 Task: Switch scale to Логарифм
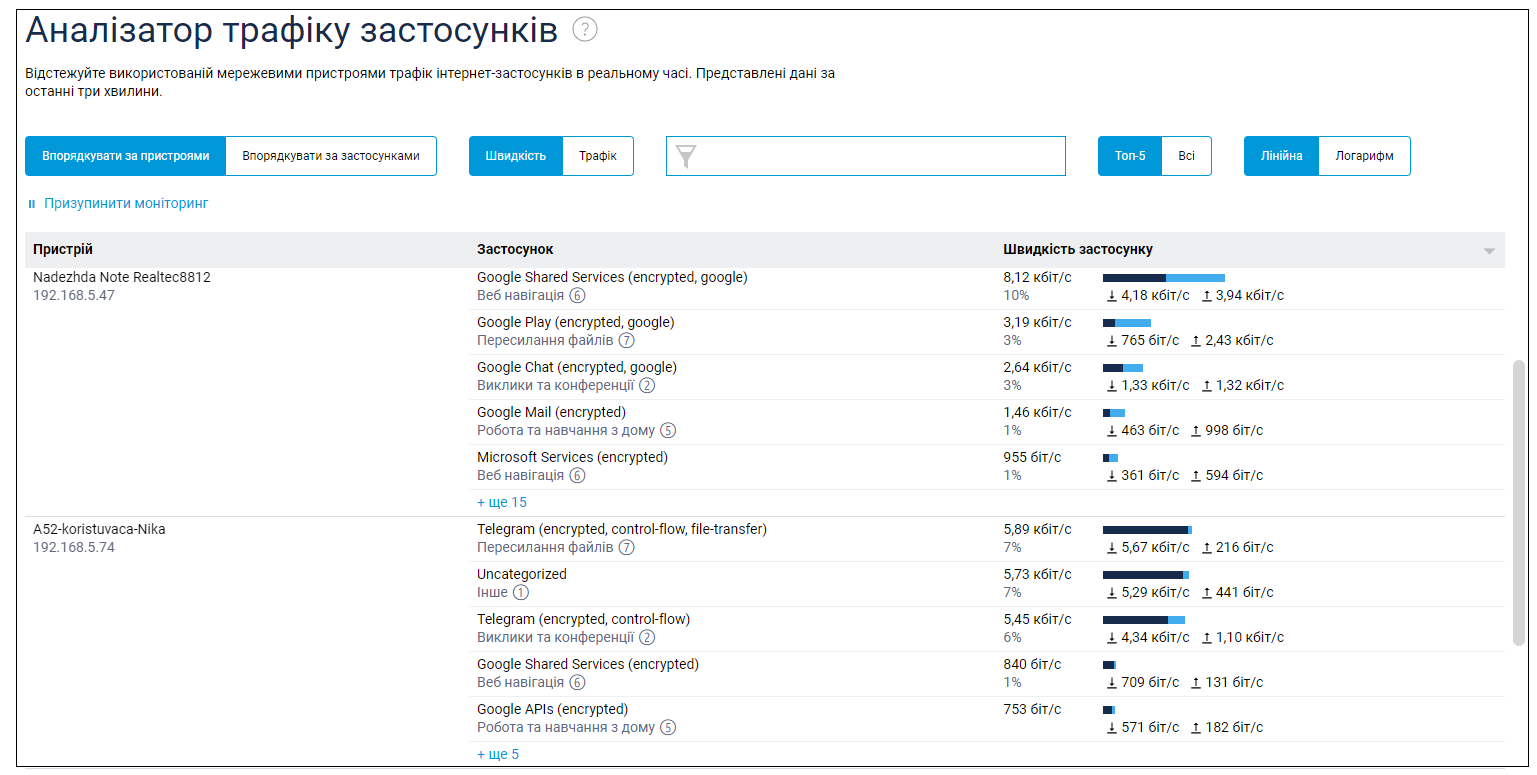click(x=1364, y=156)
